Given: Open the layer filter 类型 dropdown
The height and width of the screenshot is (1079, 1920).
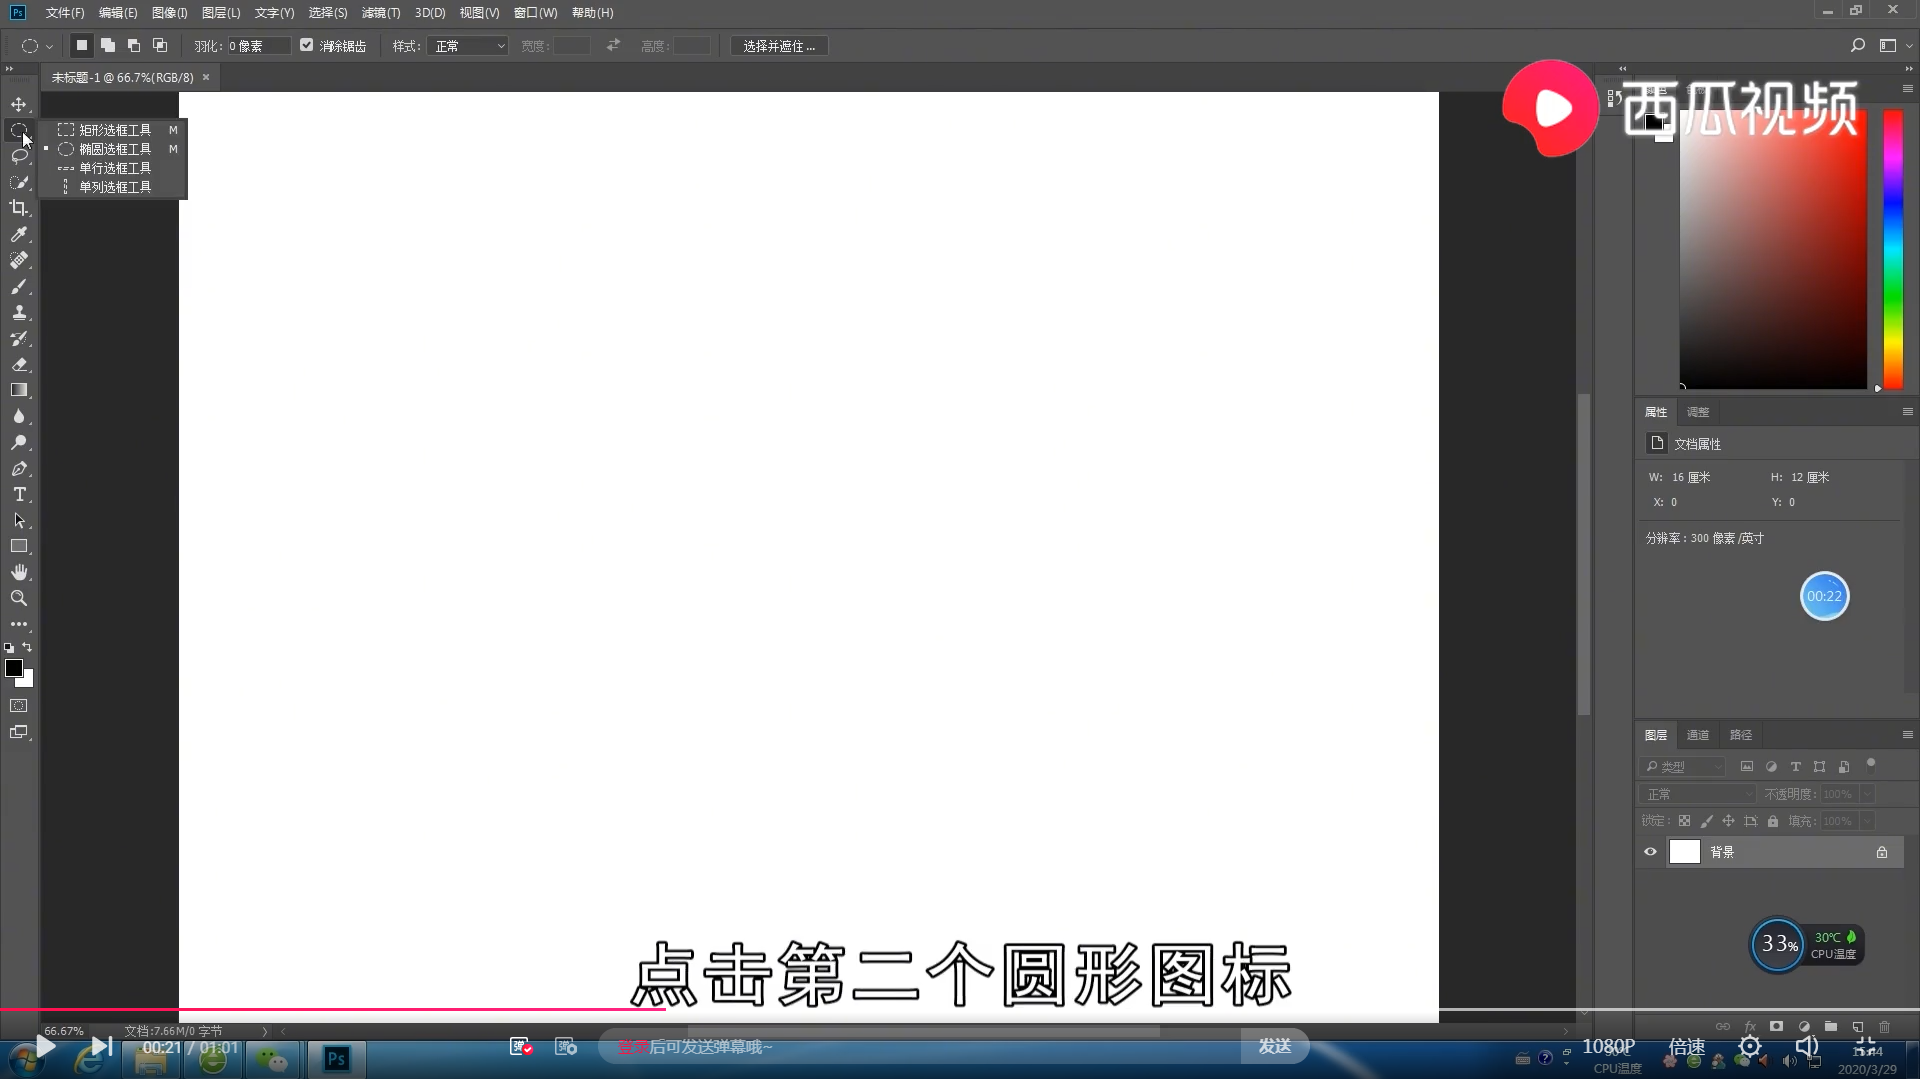Looking at the screenshot, I should 1685,766.
